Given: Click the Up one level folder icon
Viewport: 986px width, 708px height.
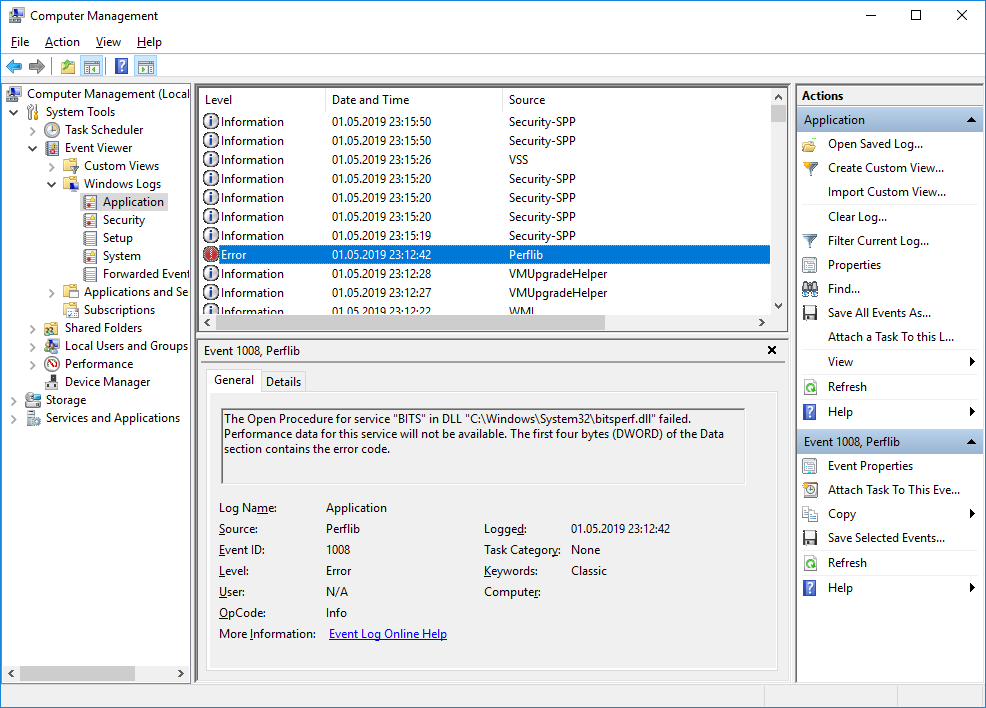Looking at the screenshot, I should pyautogui.click(x=68, y=66).
